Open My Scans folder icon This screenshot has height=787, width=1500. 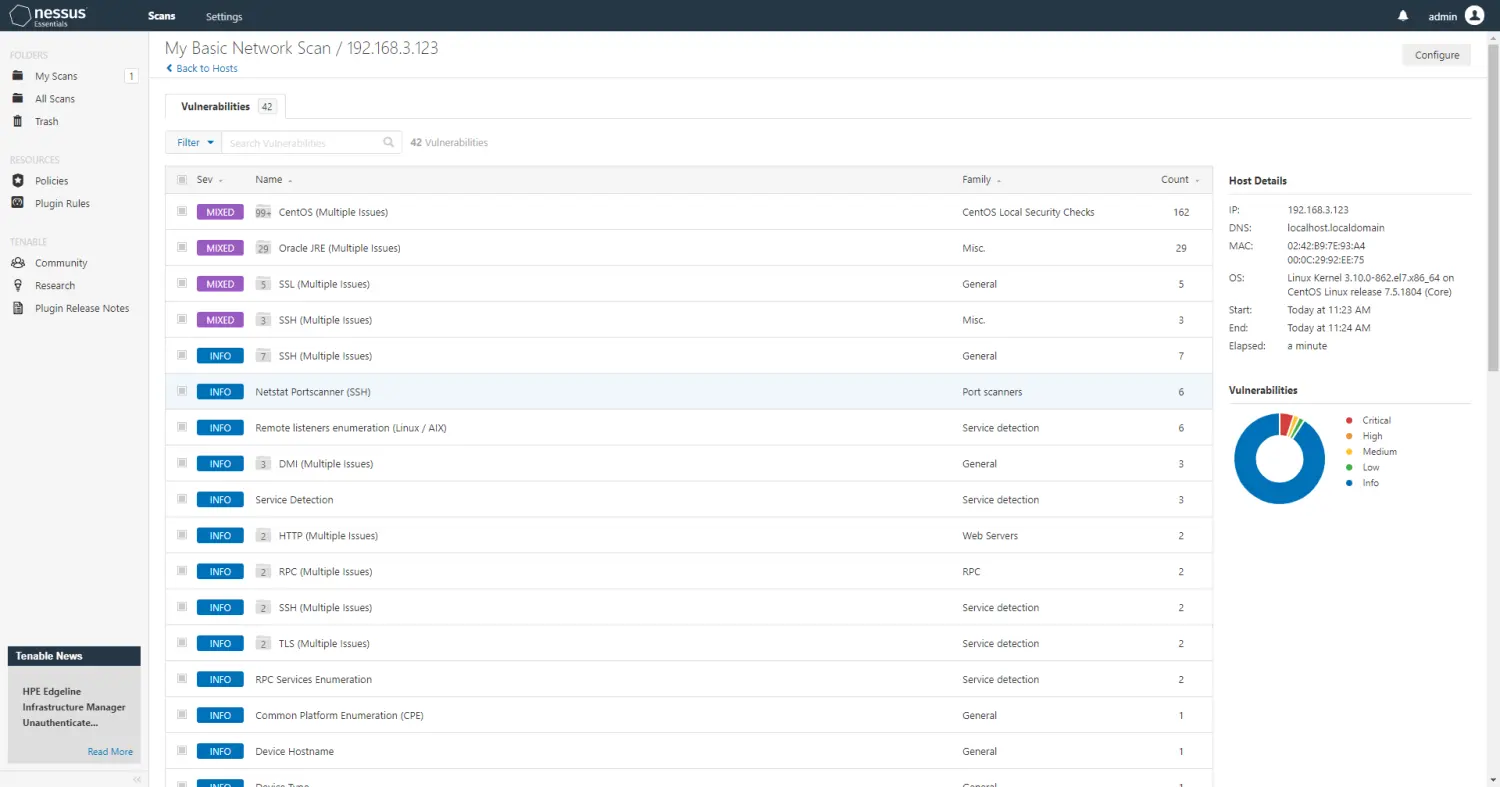pos(17,76)
